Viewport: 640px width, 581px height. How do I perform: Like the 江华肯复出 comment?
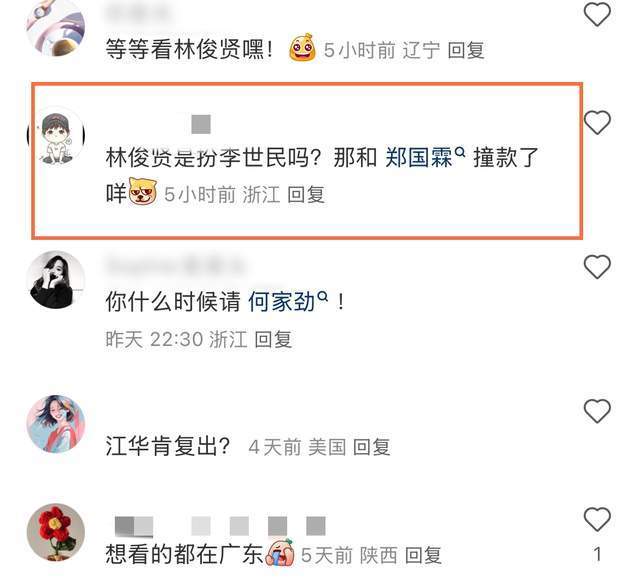(597, 411)
